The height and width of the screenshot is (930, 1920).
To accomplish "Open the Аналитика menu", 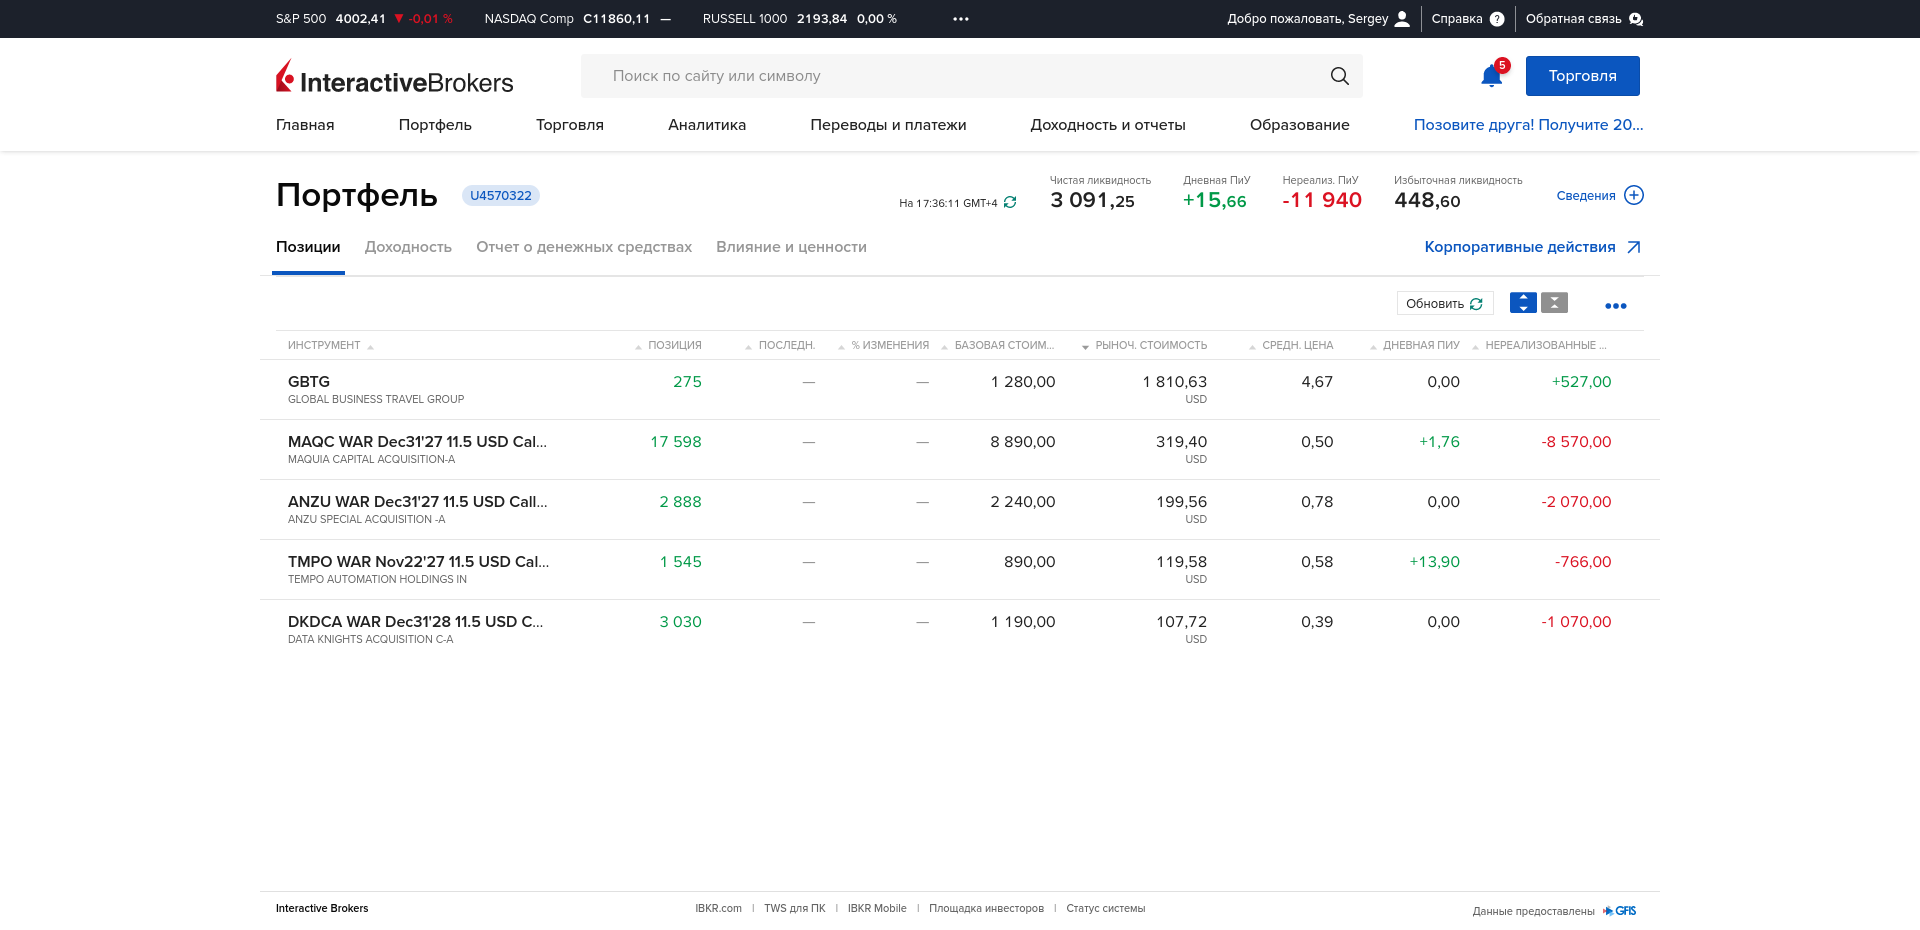I will pyautogui.click(x=707, y=125).
